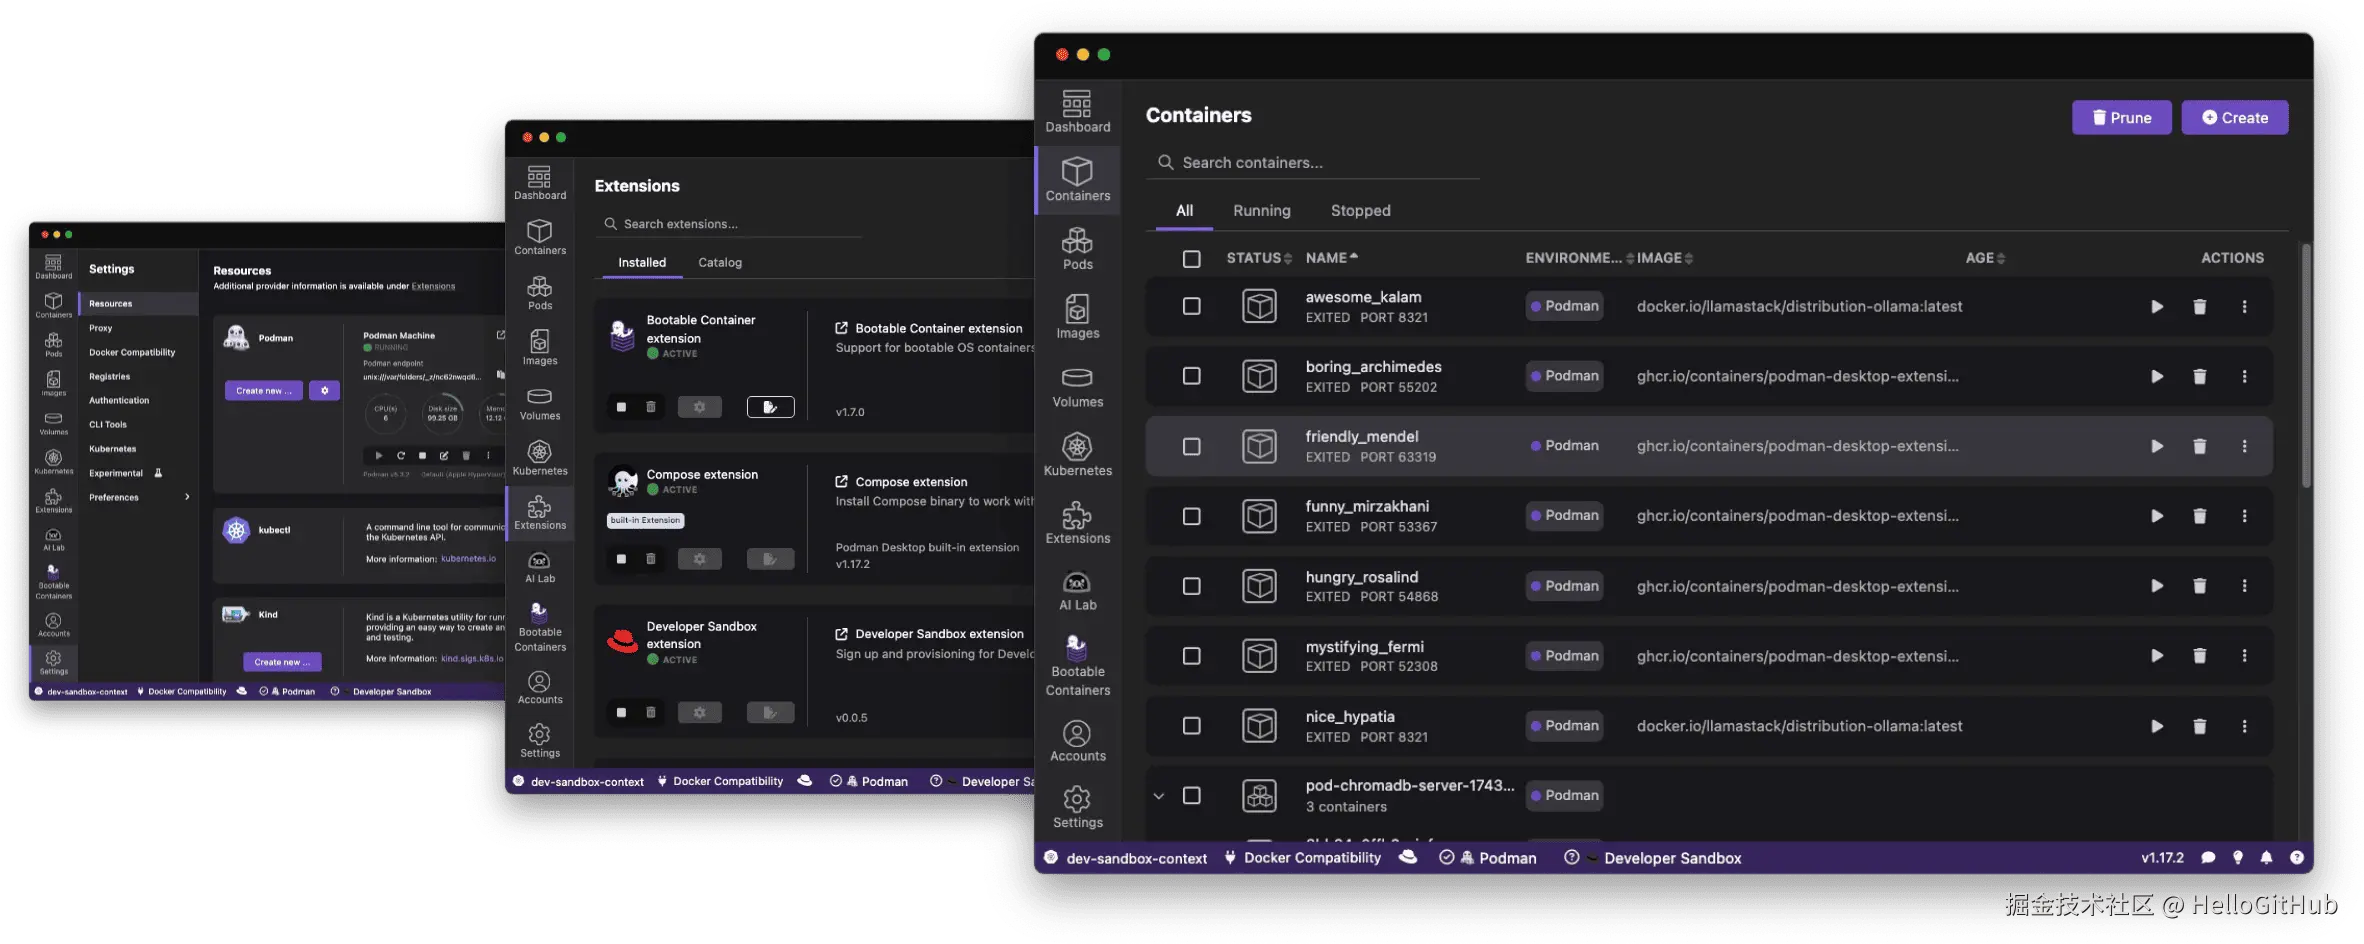The image size is (2364, 944).
Task: Click the Search extensions field
Action: point(728,224)
